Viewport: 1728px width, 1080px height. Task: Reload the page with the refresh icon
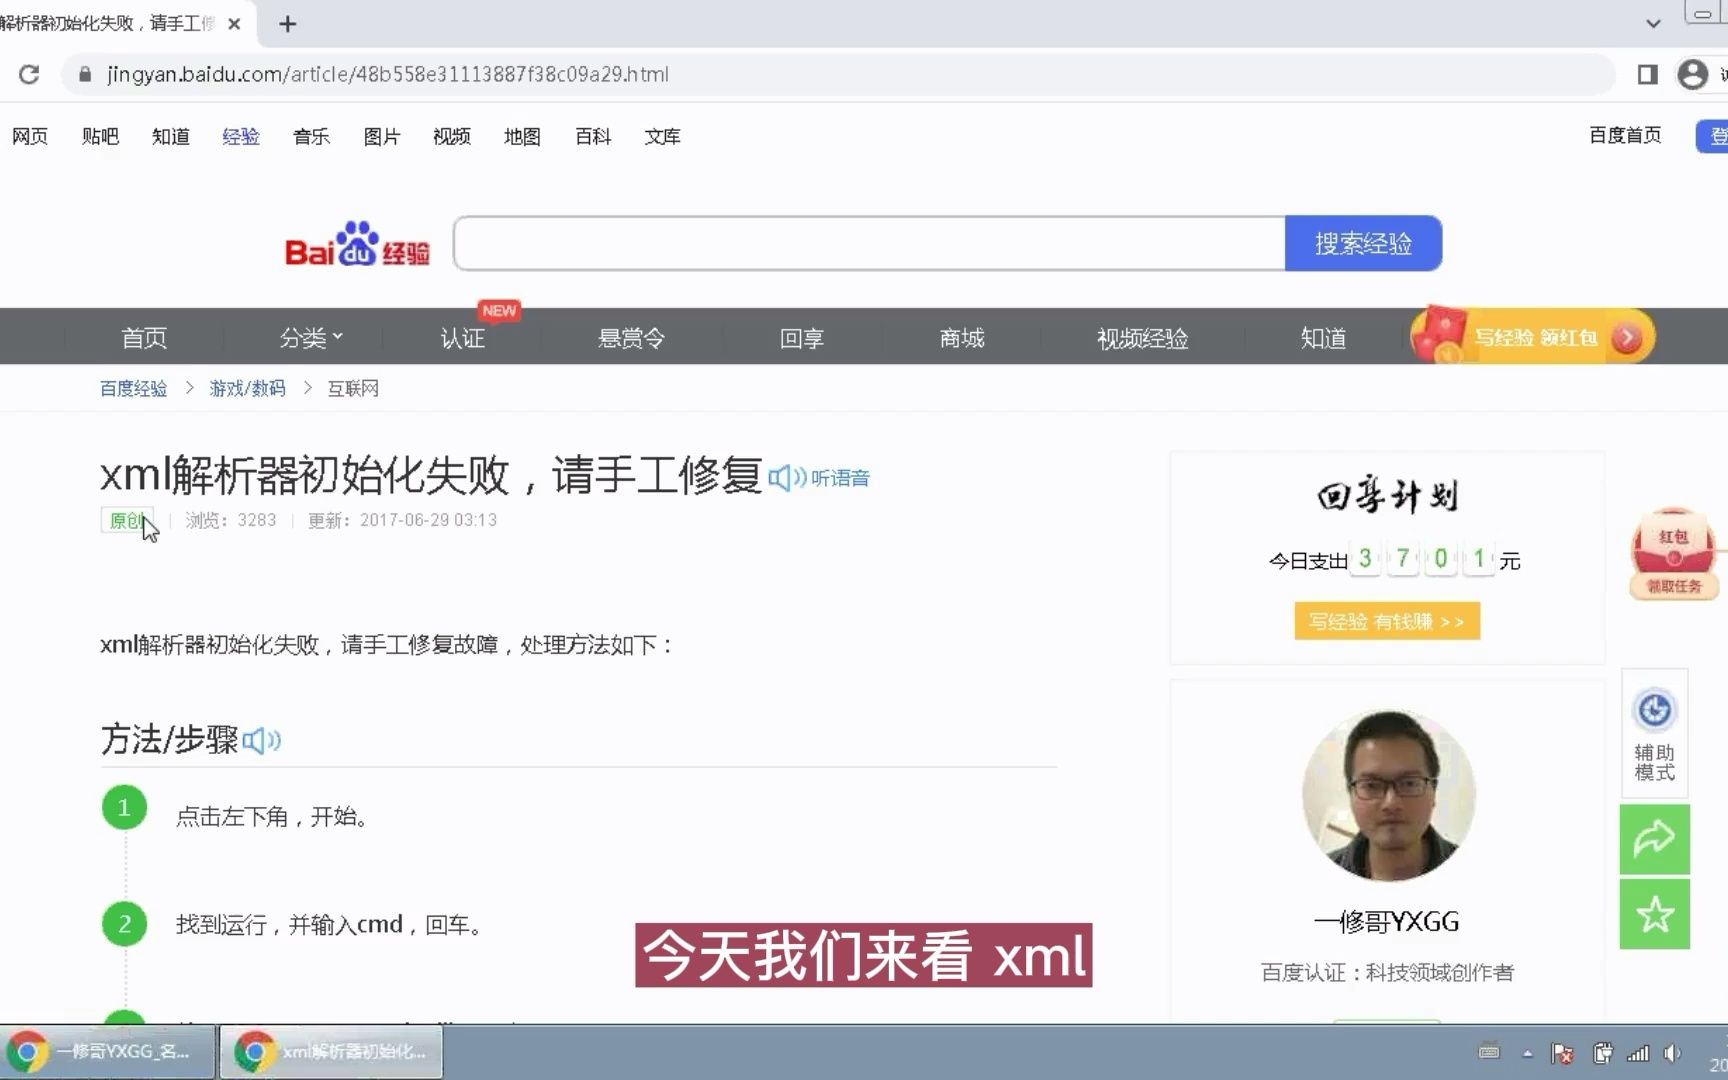tap(29, 74)
